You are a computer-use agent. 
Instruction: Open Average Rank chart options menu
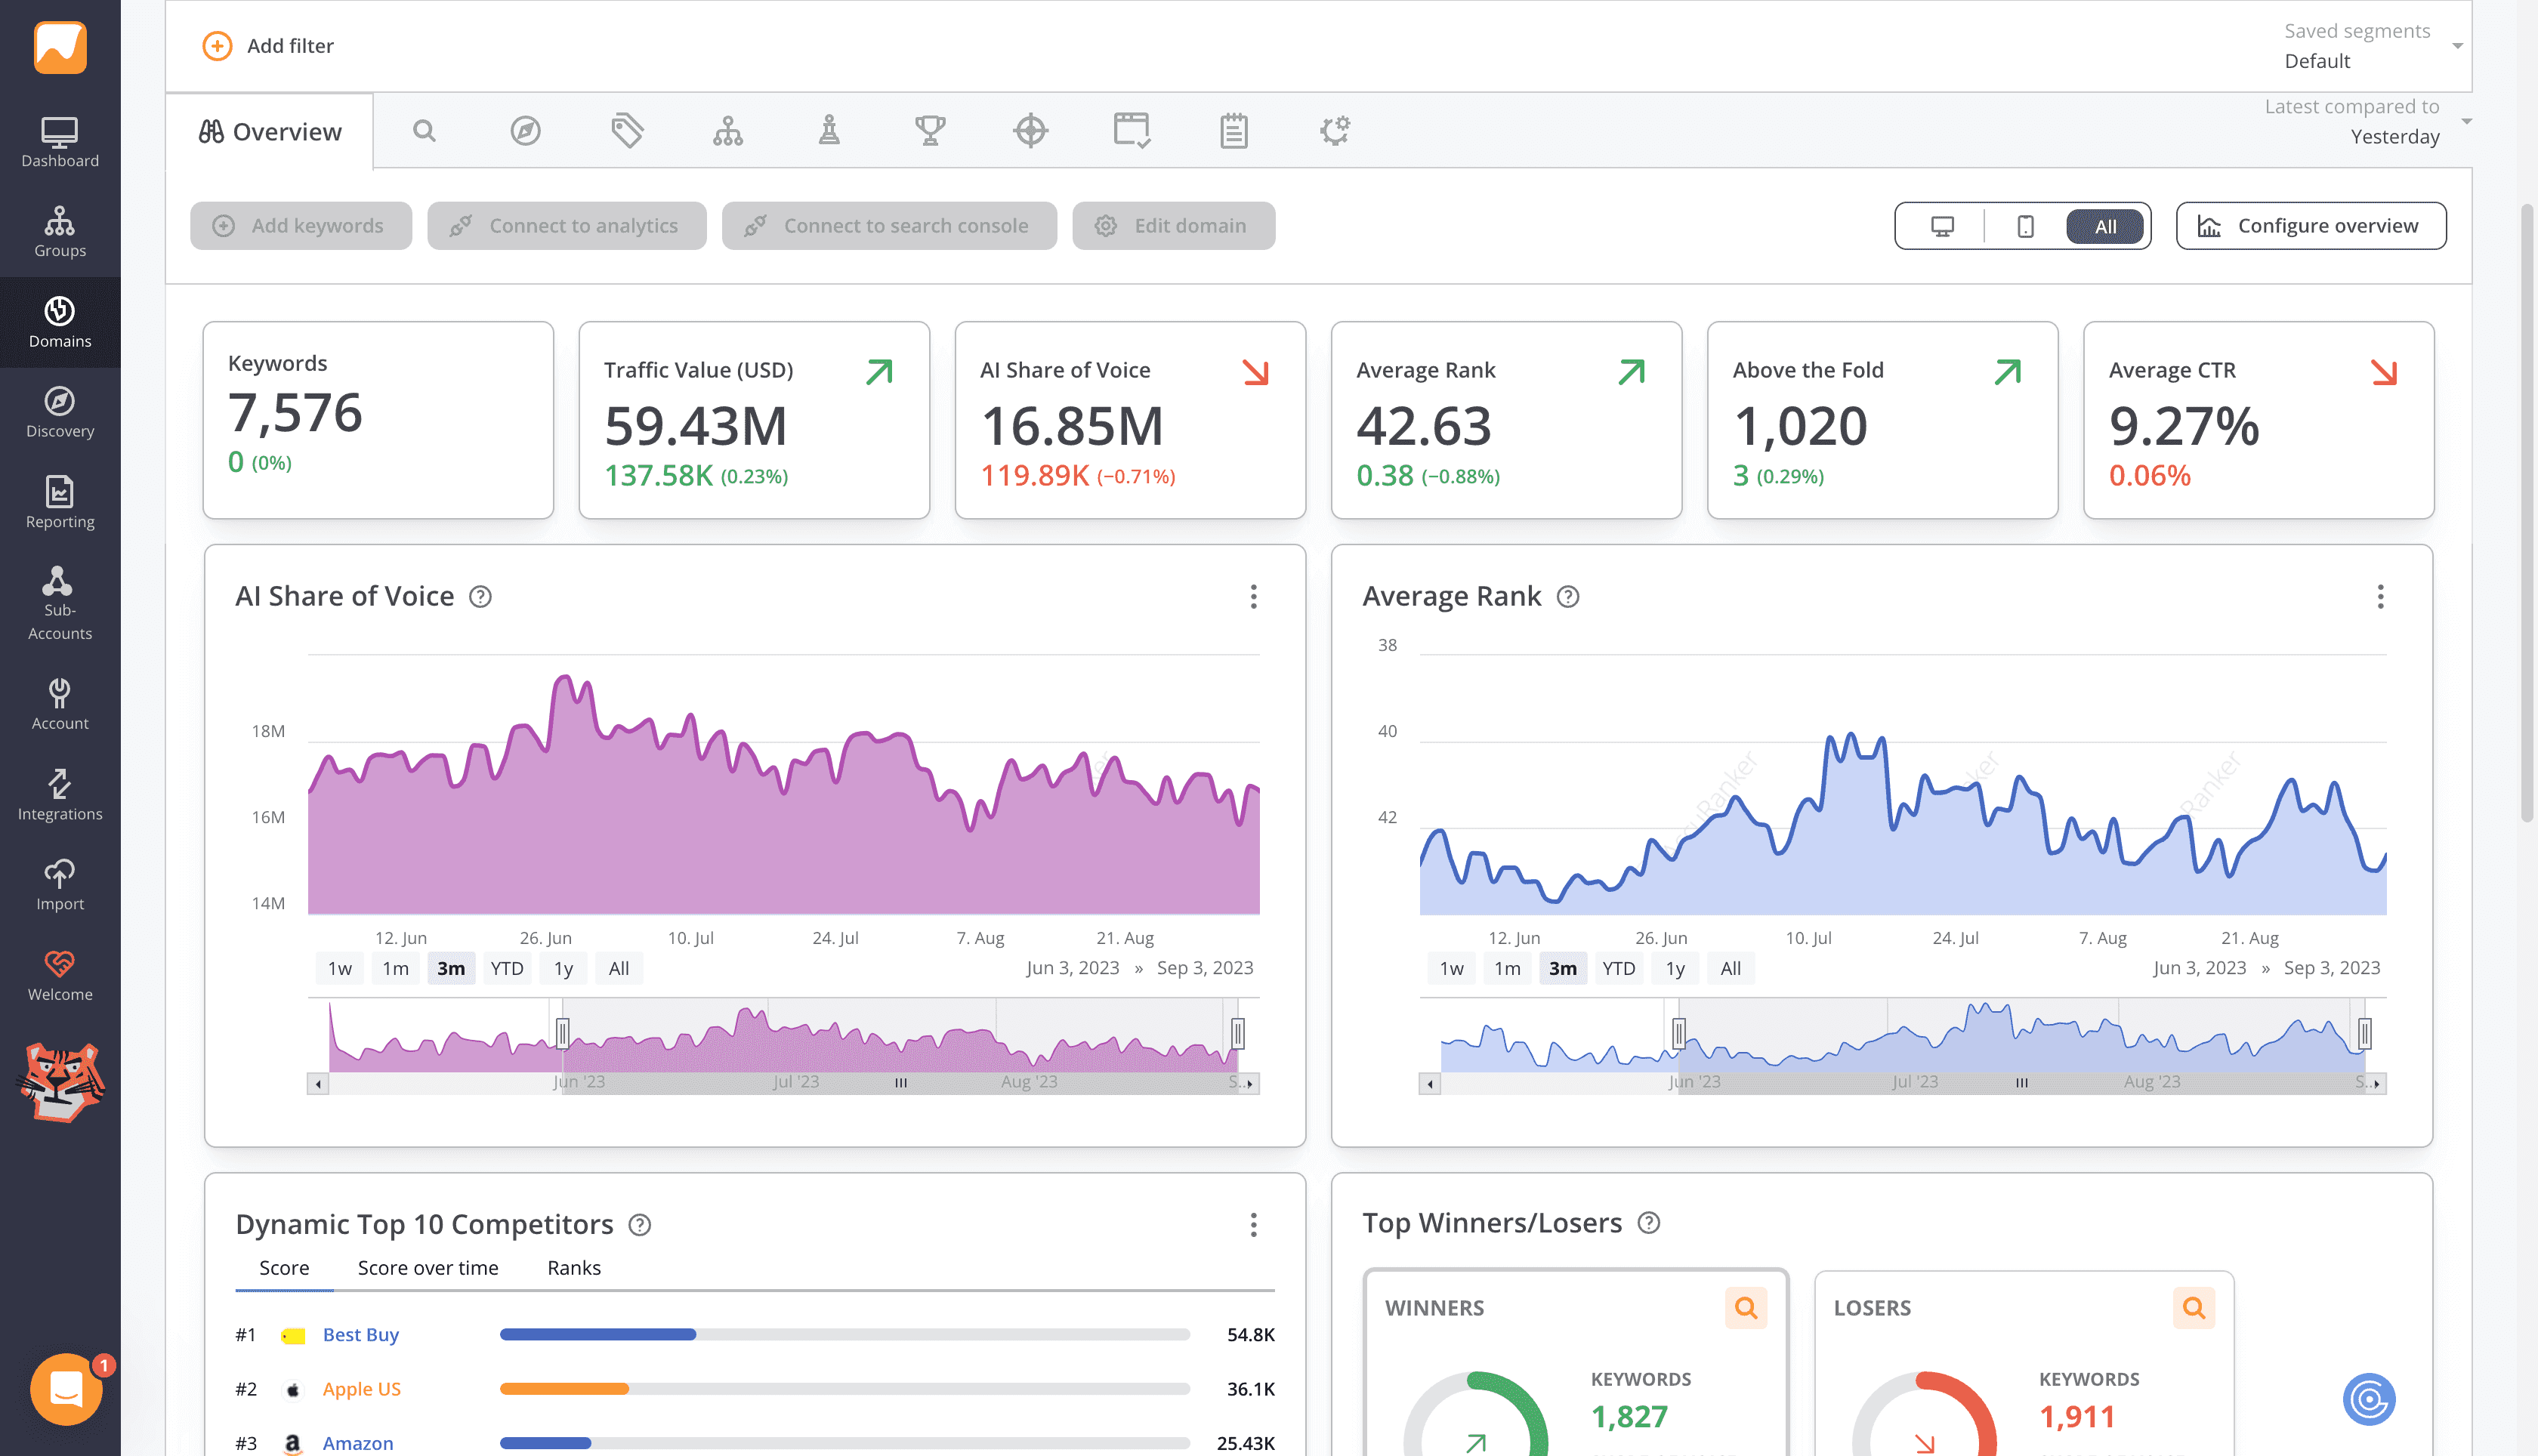click(2380, 597)
